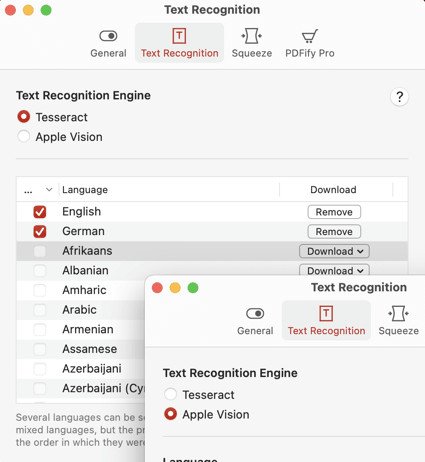Select the Arabic row text
425x462 pixels.
tap(79, 310)
